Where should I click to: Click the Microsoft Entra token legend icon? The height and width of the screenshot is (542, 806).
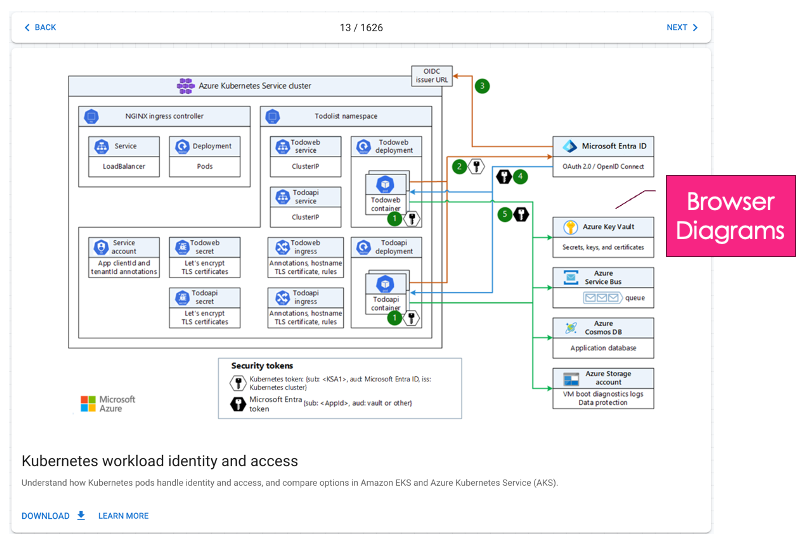[x=237, y=404]
